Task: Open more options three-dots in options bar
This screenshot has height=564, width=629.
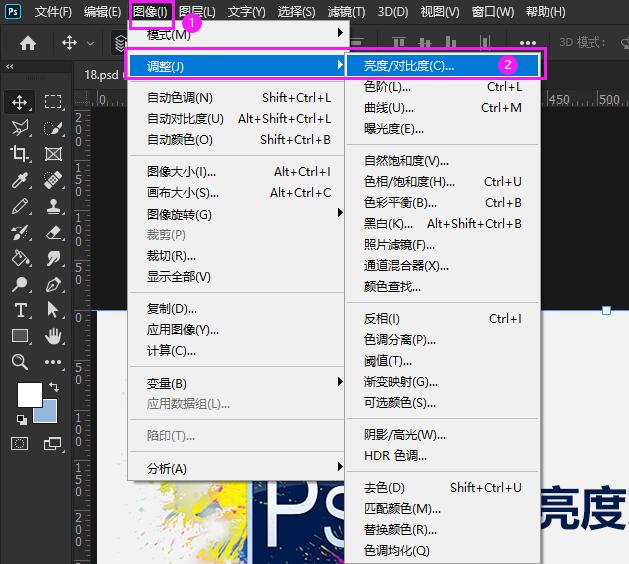Action: click(528, 43)
